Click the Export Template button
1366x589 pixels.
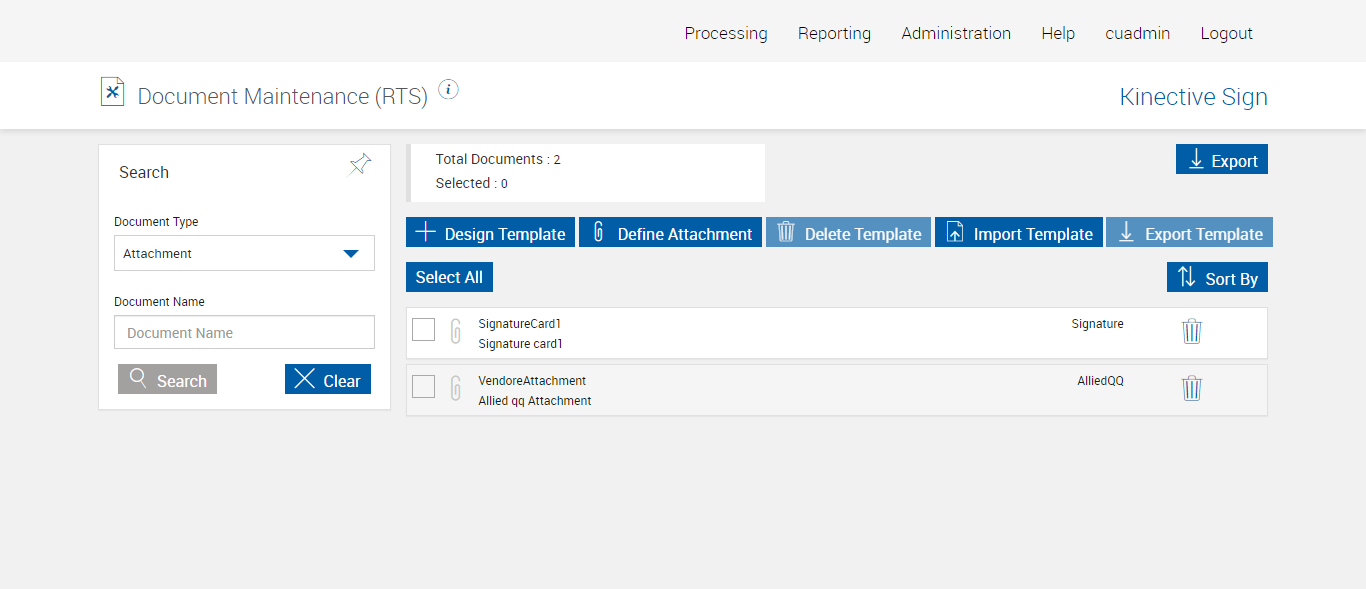1189,232
